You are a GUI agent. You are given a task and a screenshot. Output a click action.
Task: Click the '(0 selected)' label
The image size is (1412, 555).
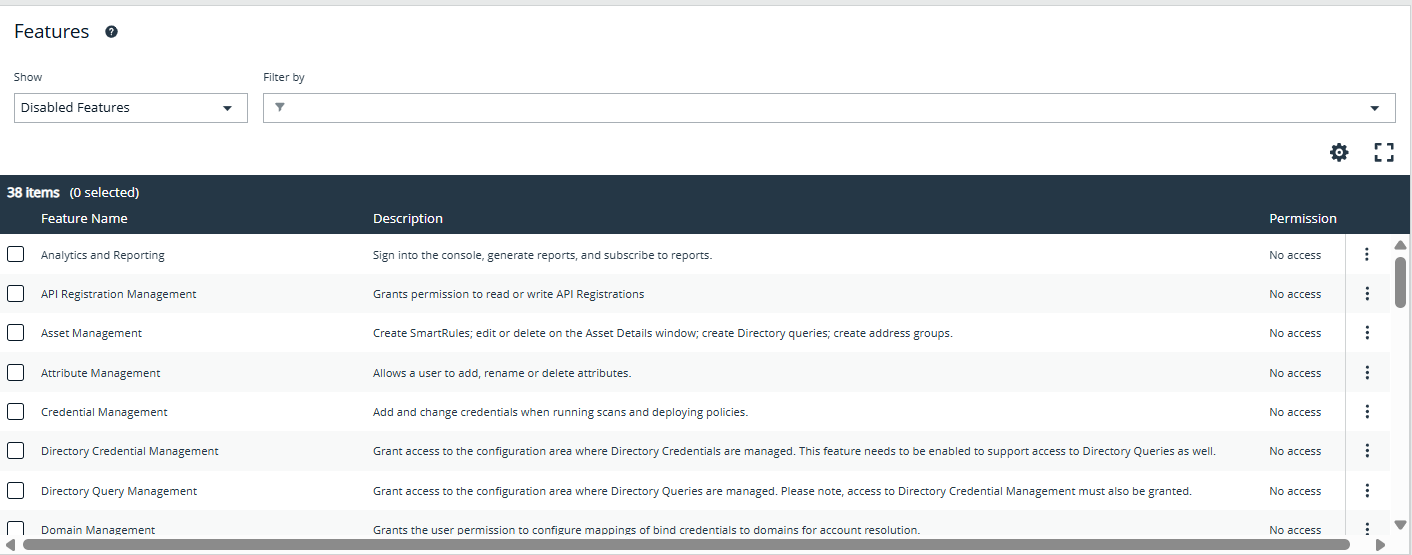tap(104, 192)
